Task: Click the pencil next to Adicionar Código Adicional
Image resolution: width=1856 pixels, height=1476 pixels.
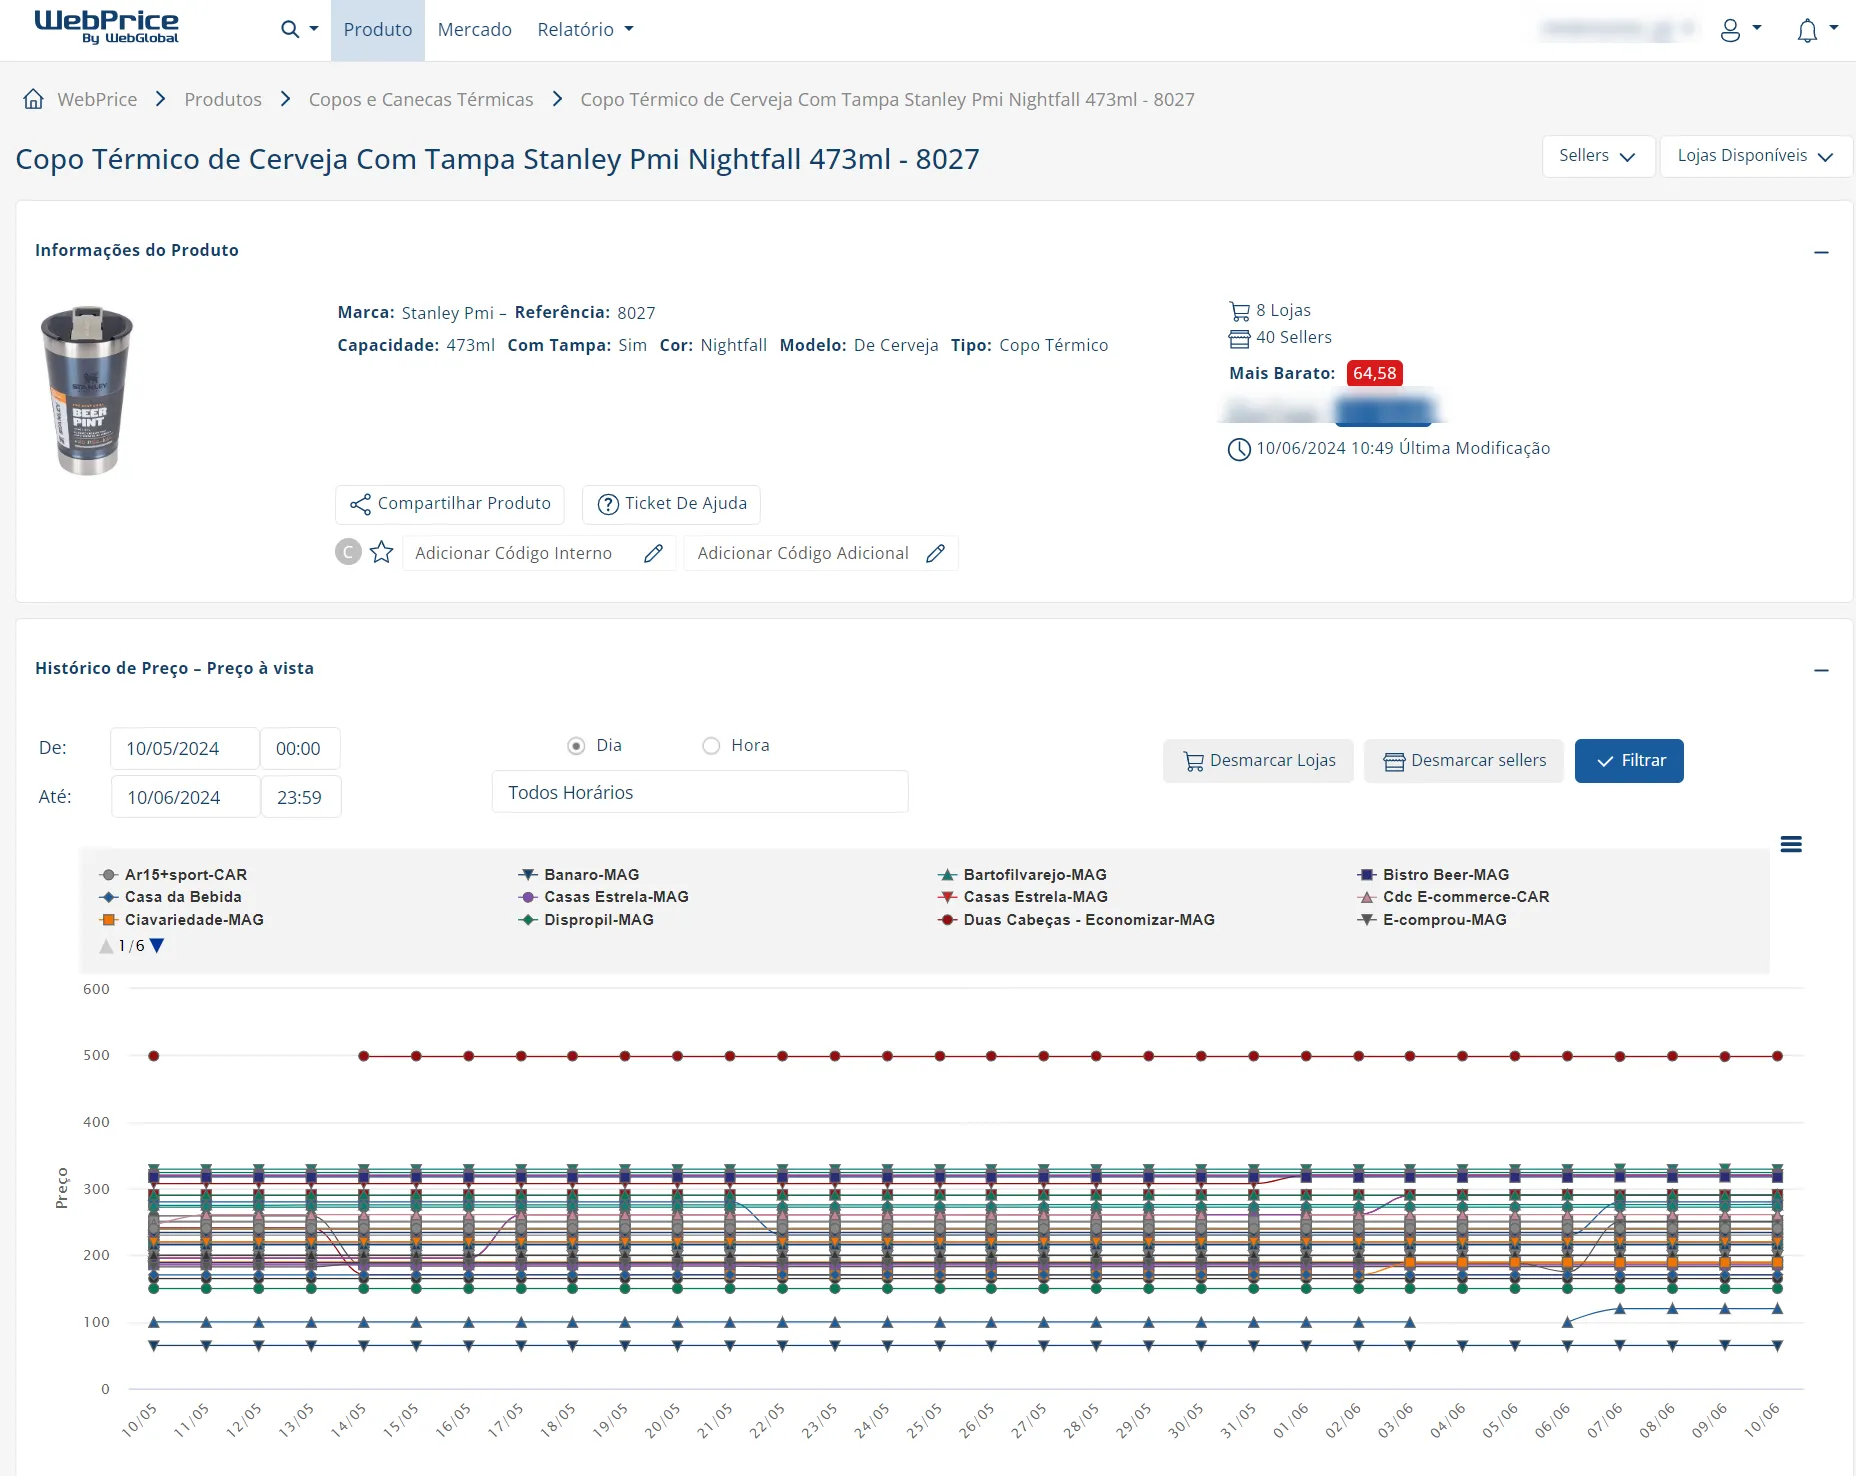Action: pos(935,553)
